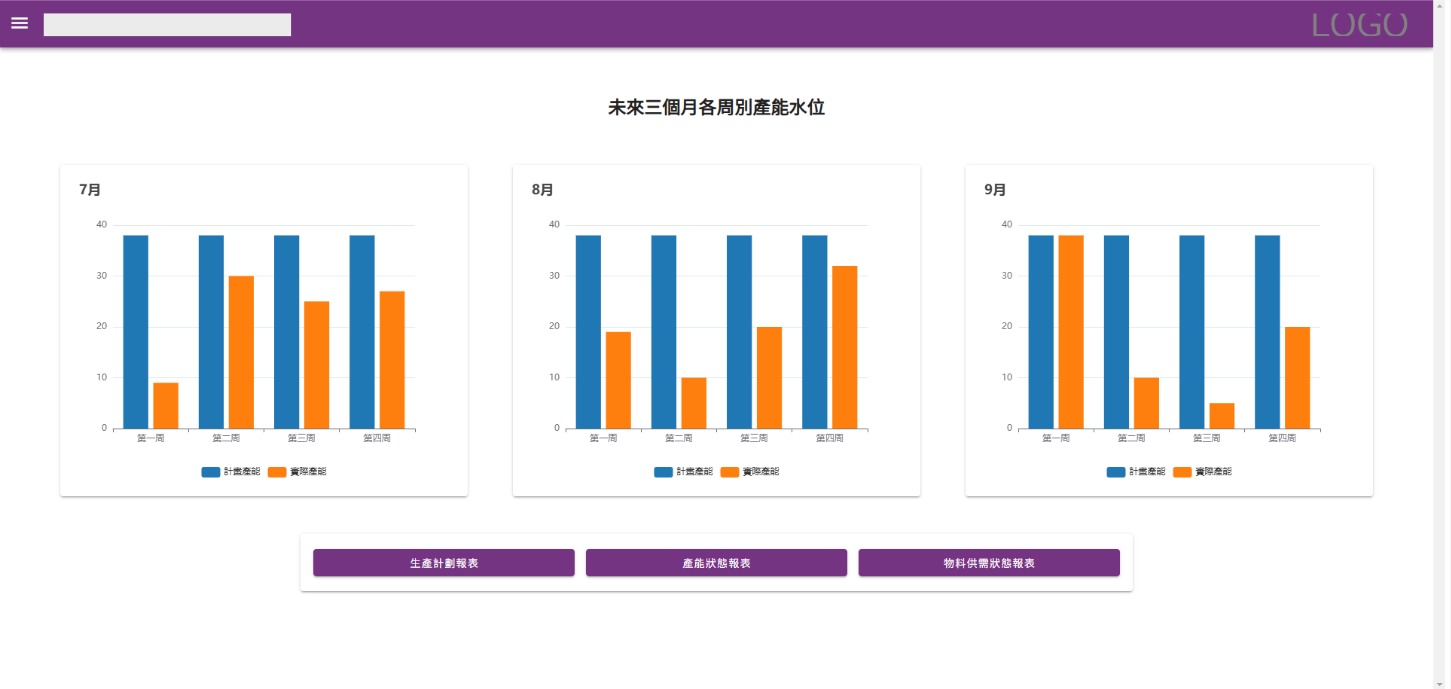
Task: Click the header title input box
Action: 167,25
